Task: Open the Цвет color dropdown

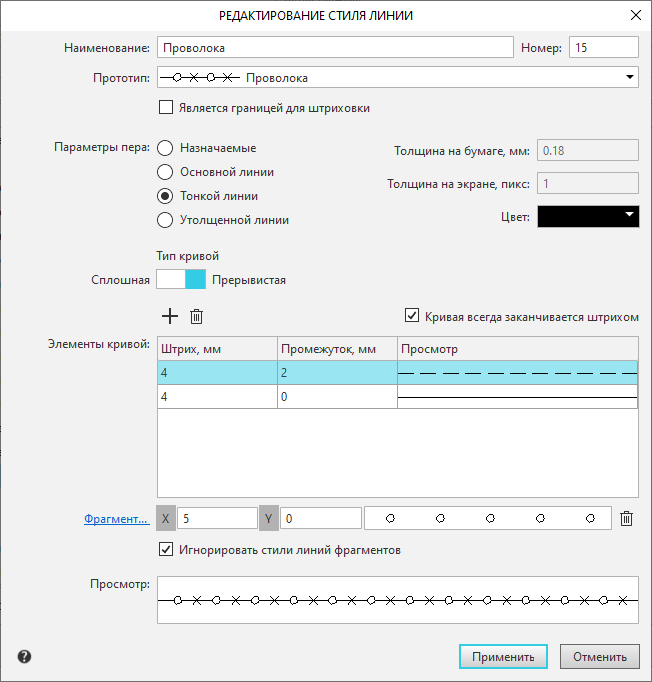Action: 629,215
